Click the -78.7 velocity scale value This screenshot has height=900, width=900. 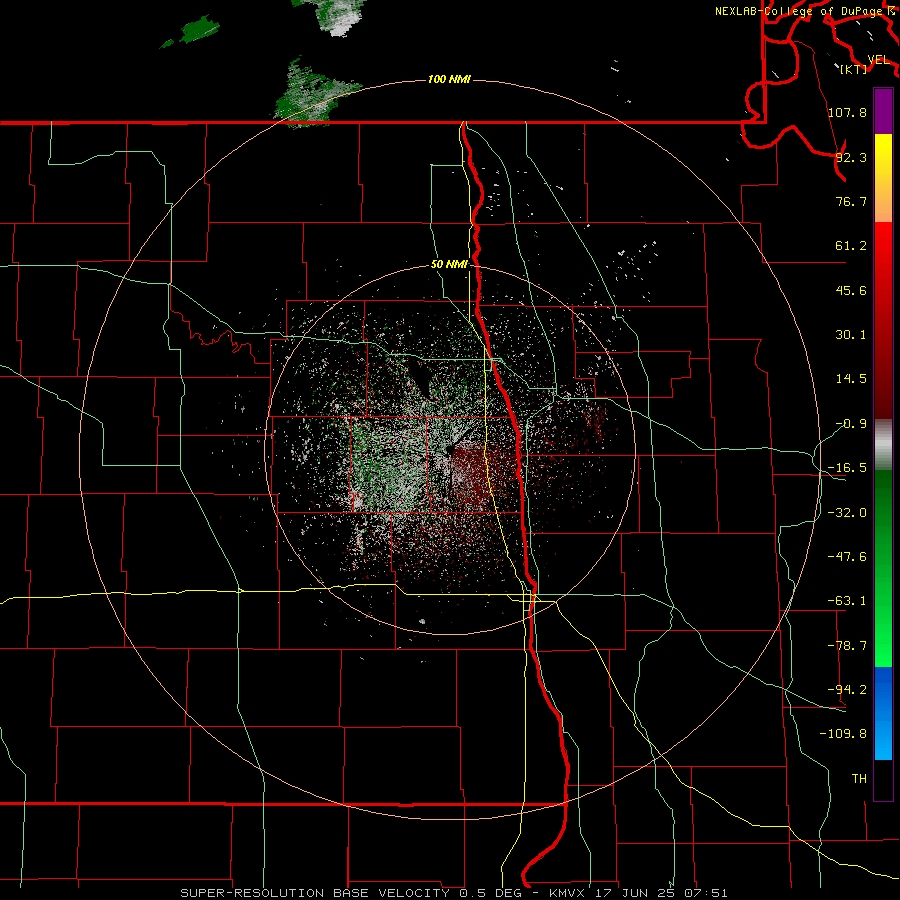[847, 646]
